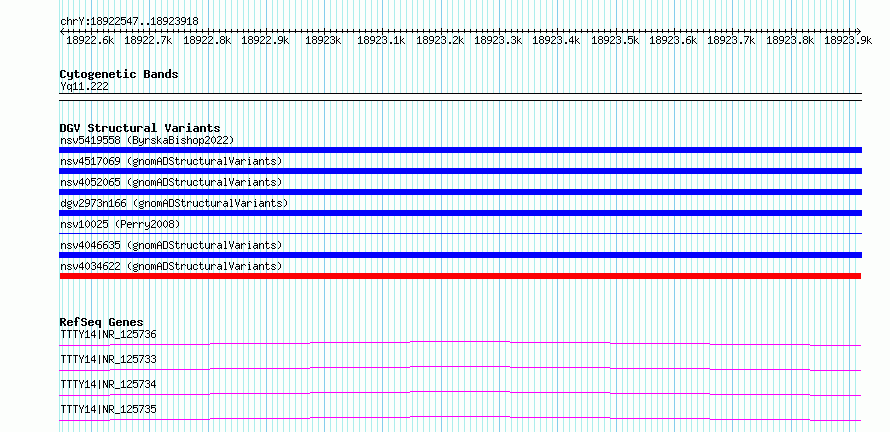This screenshot has height=432, width=890.
Task: Click the nsv4517069 variant label
Action: [171, 161]
